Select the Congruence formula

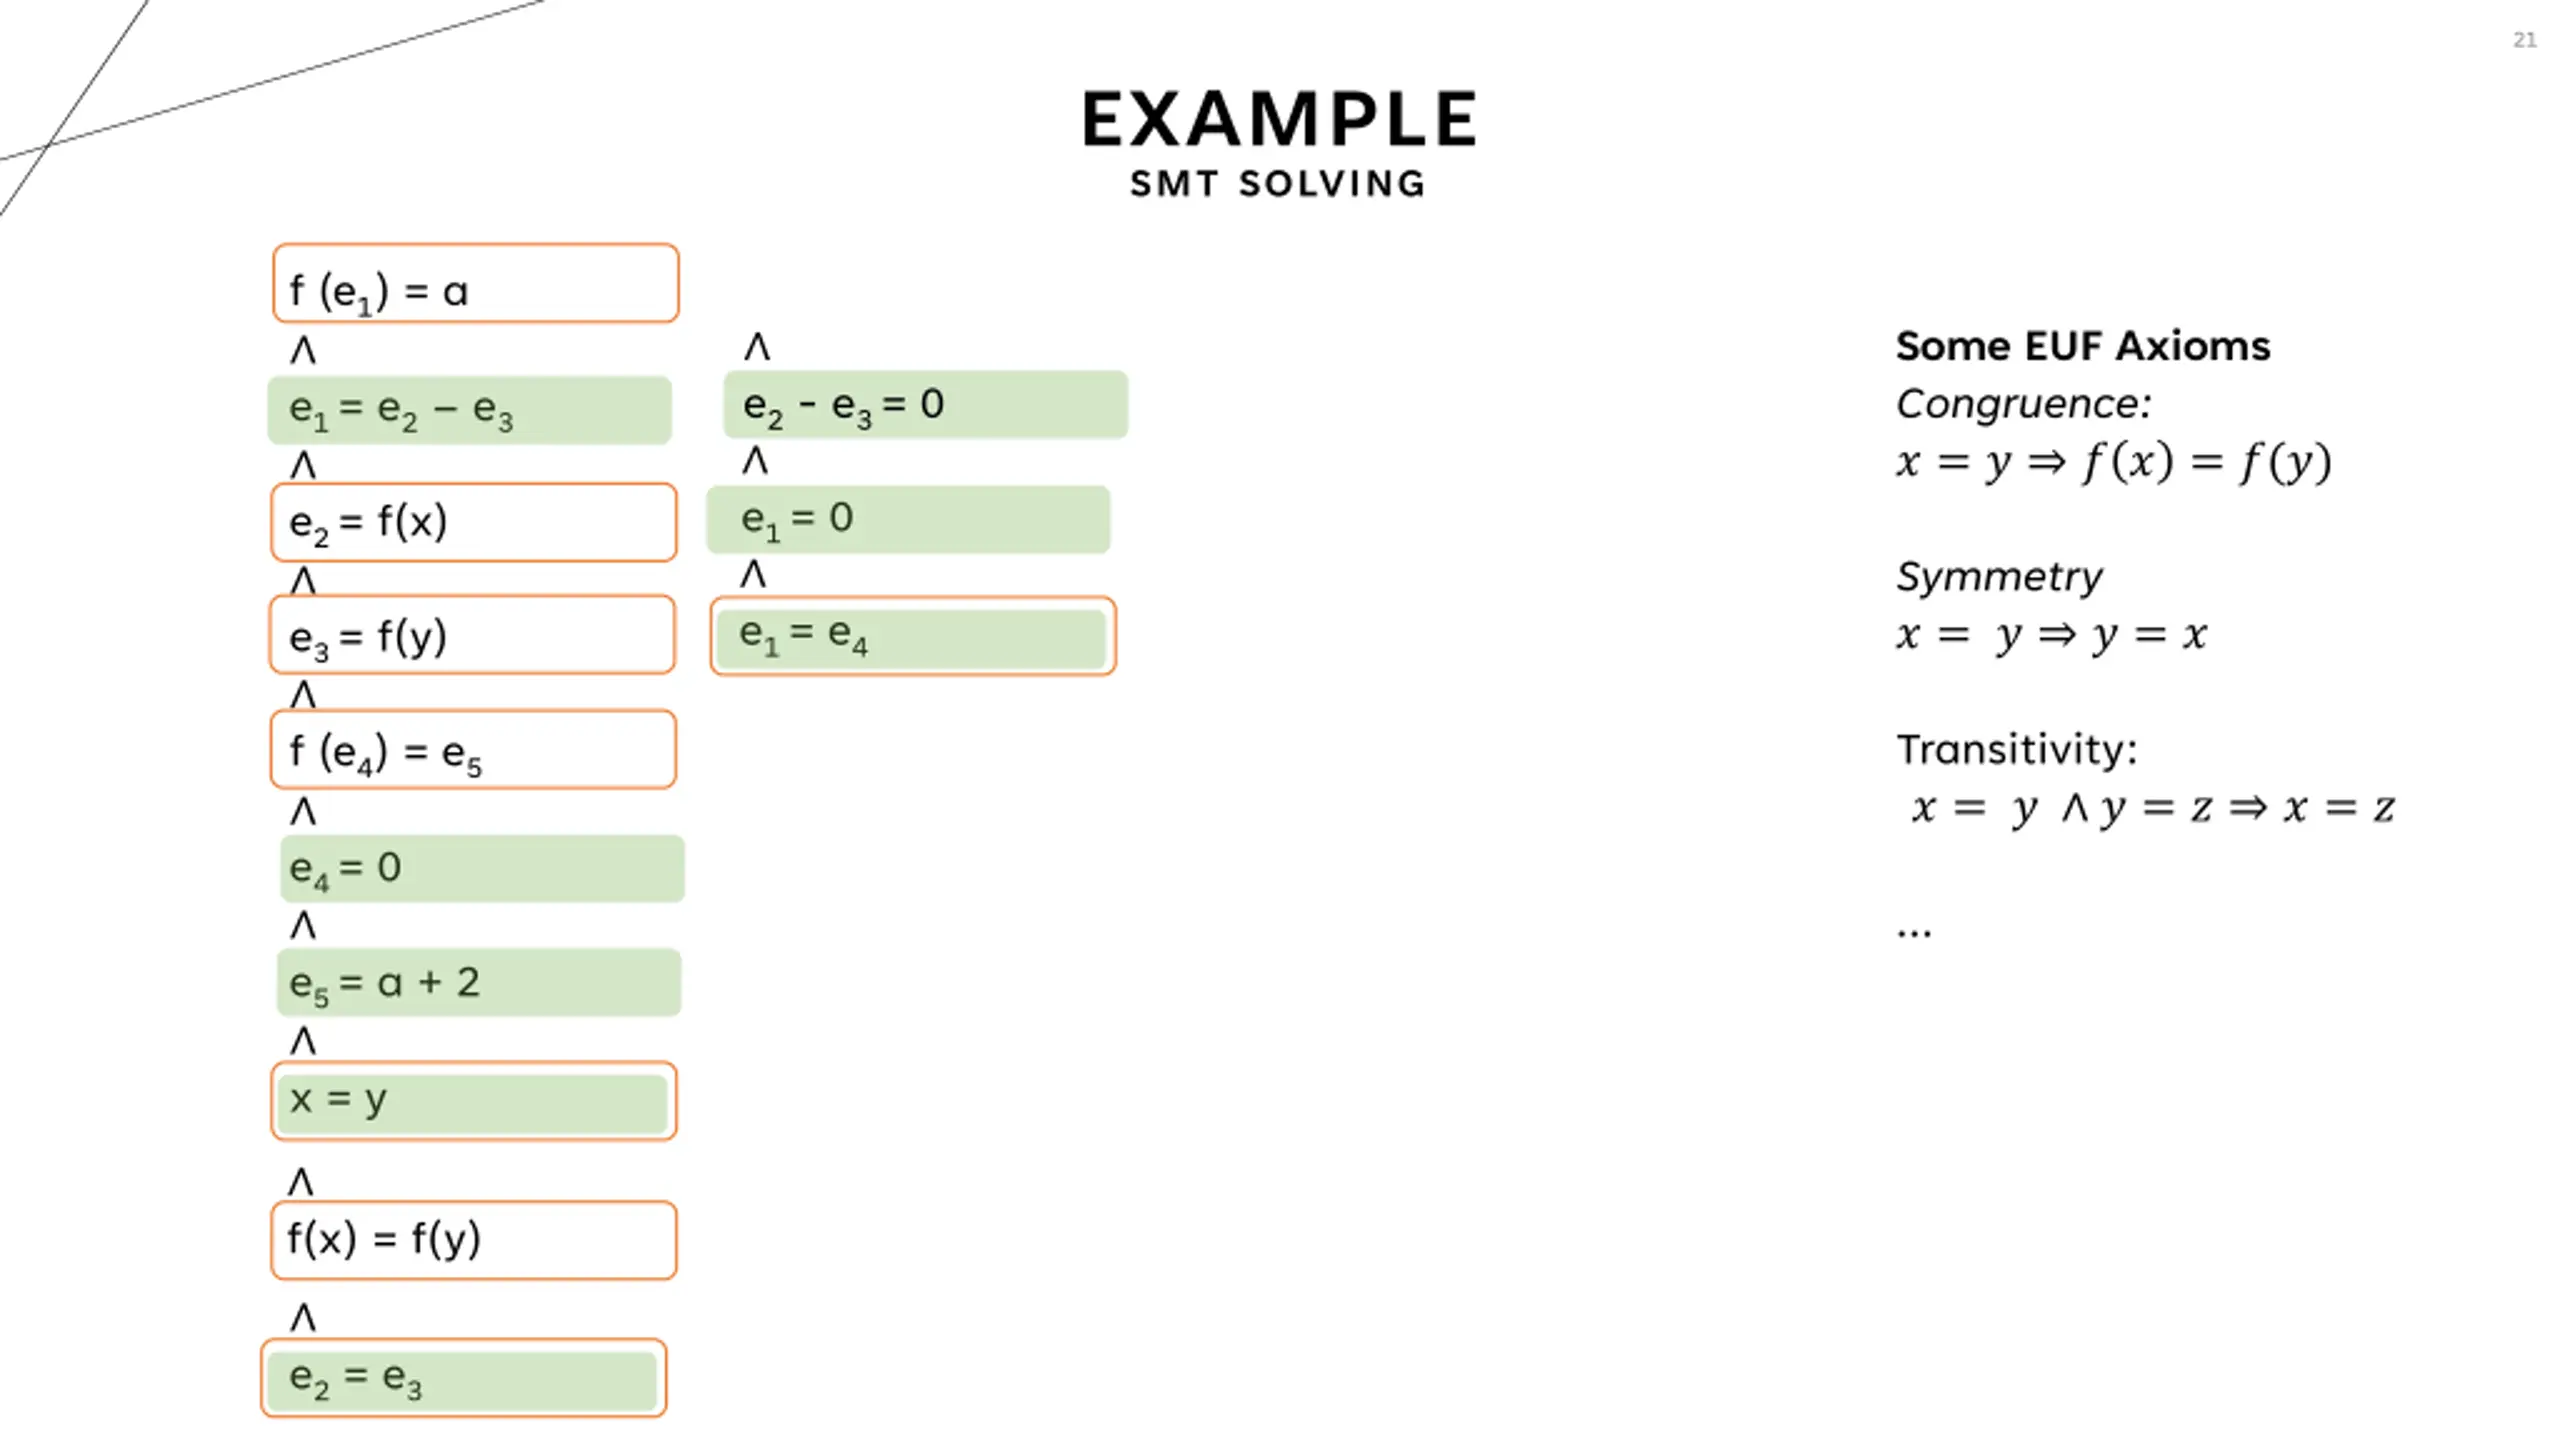[x=2114, y=462]
